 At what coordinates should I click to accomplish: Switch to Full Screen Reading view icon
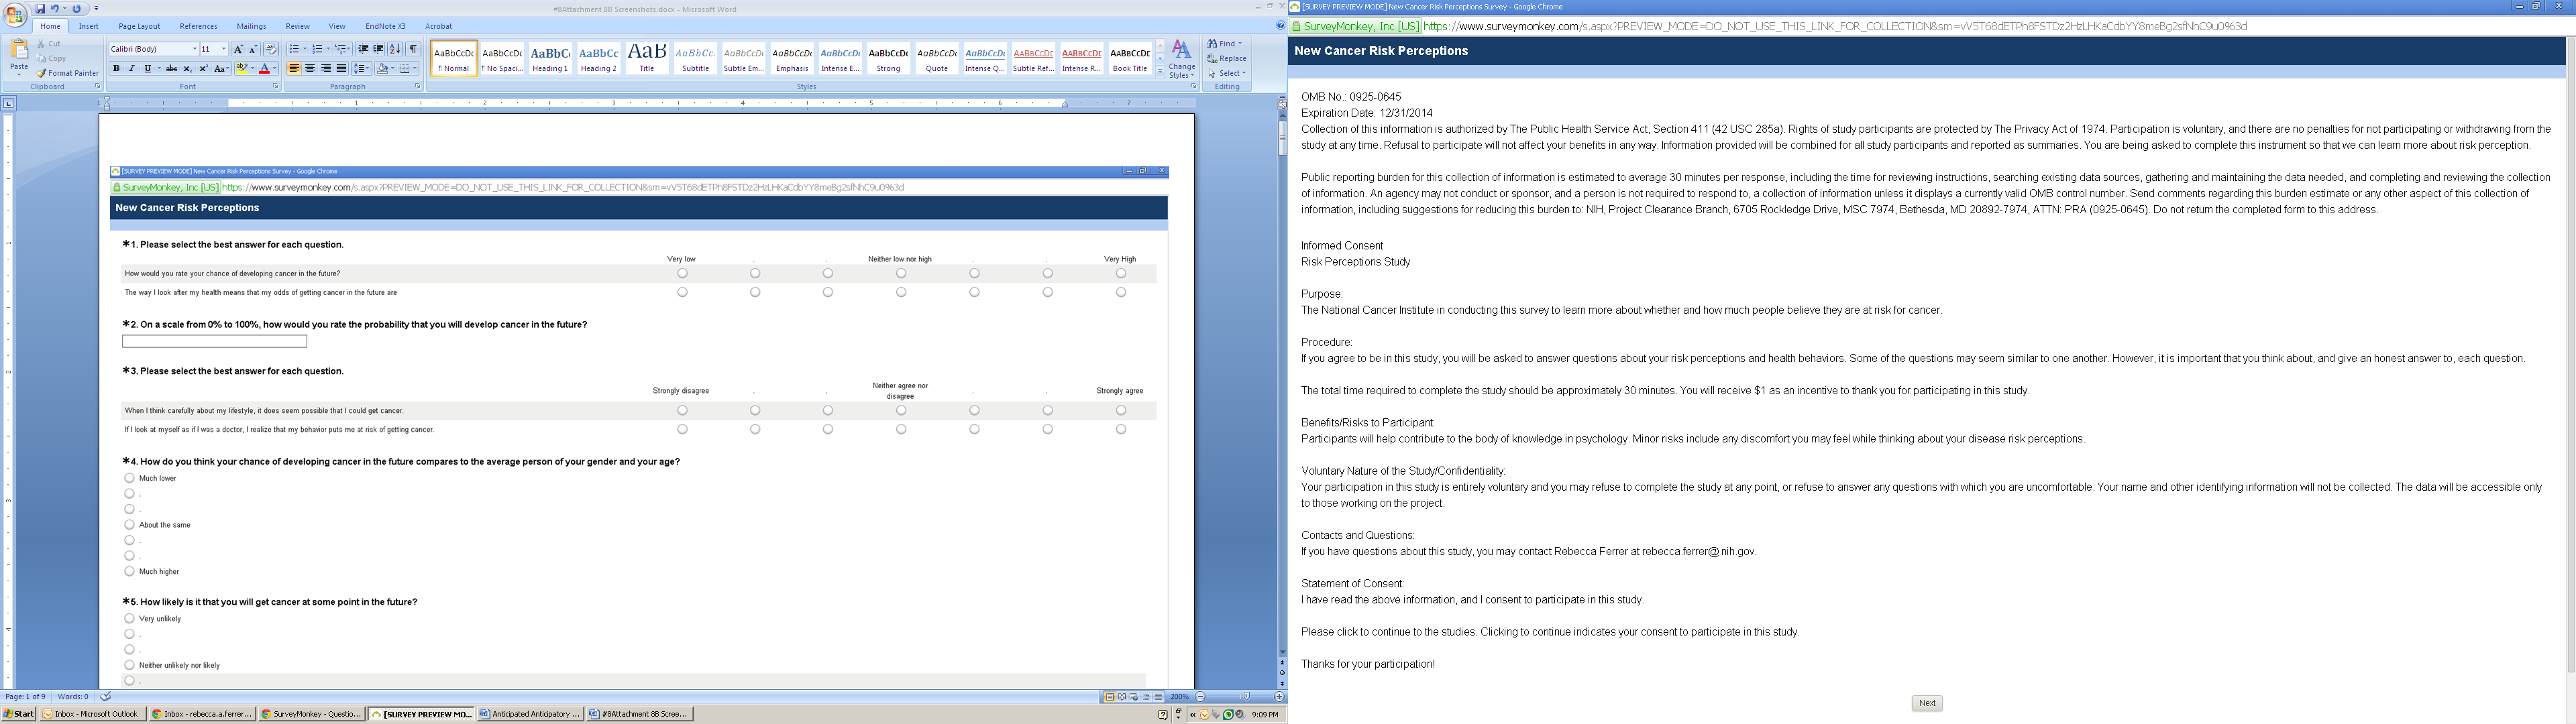coord(1122,697)
